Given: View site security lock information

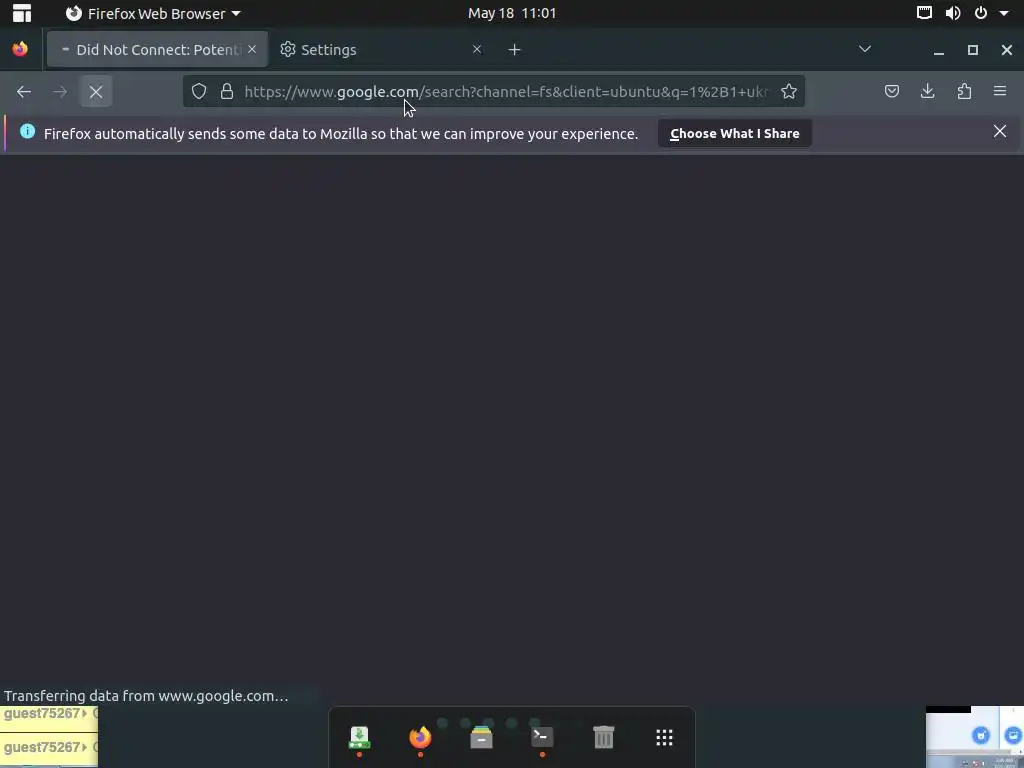Looking at the screenshot, I should [x=227, y=91].
